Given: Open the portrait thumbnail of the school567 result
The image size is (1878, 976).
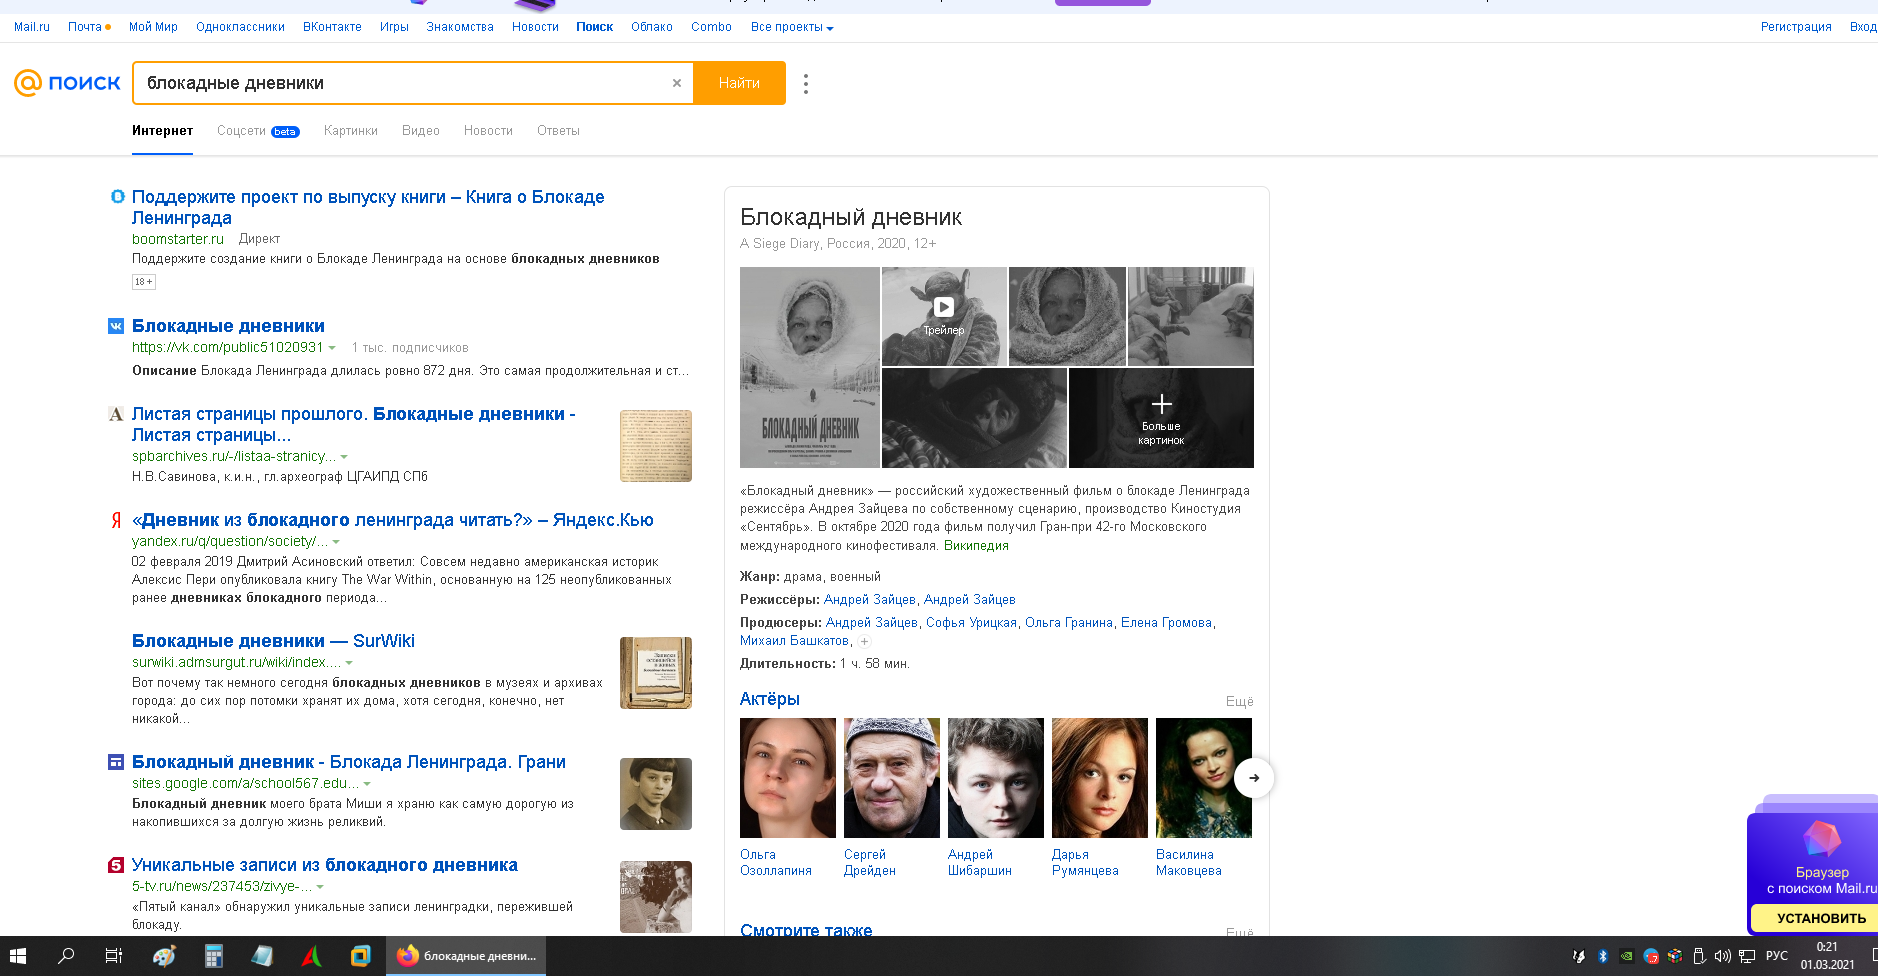Looking at the screenshot, I should point(656,794).
